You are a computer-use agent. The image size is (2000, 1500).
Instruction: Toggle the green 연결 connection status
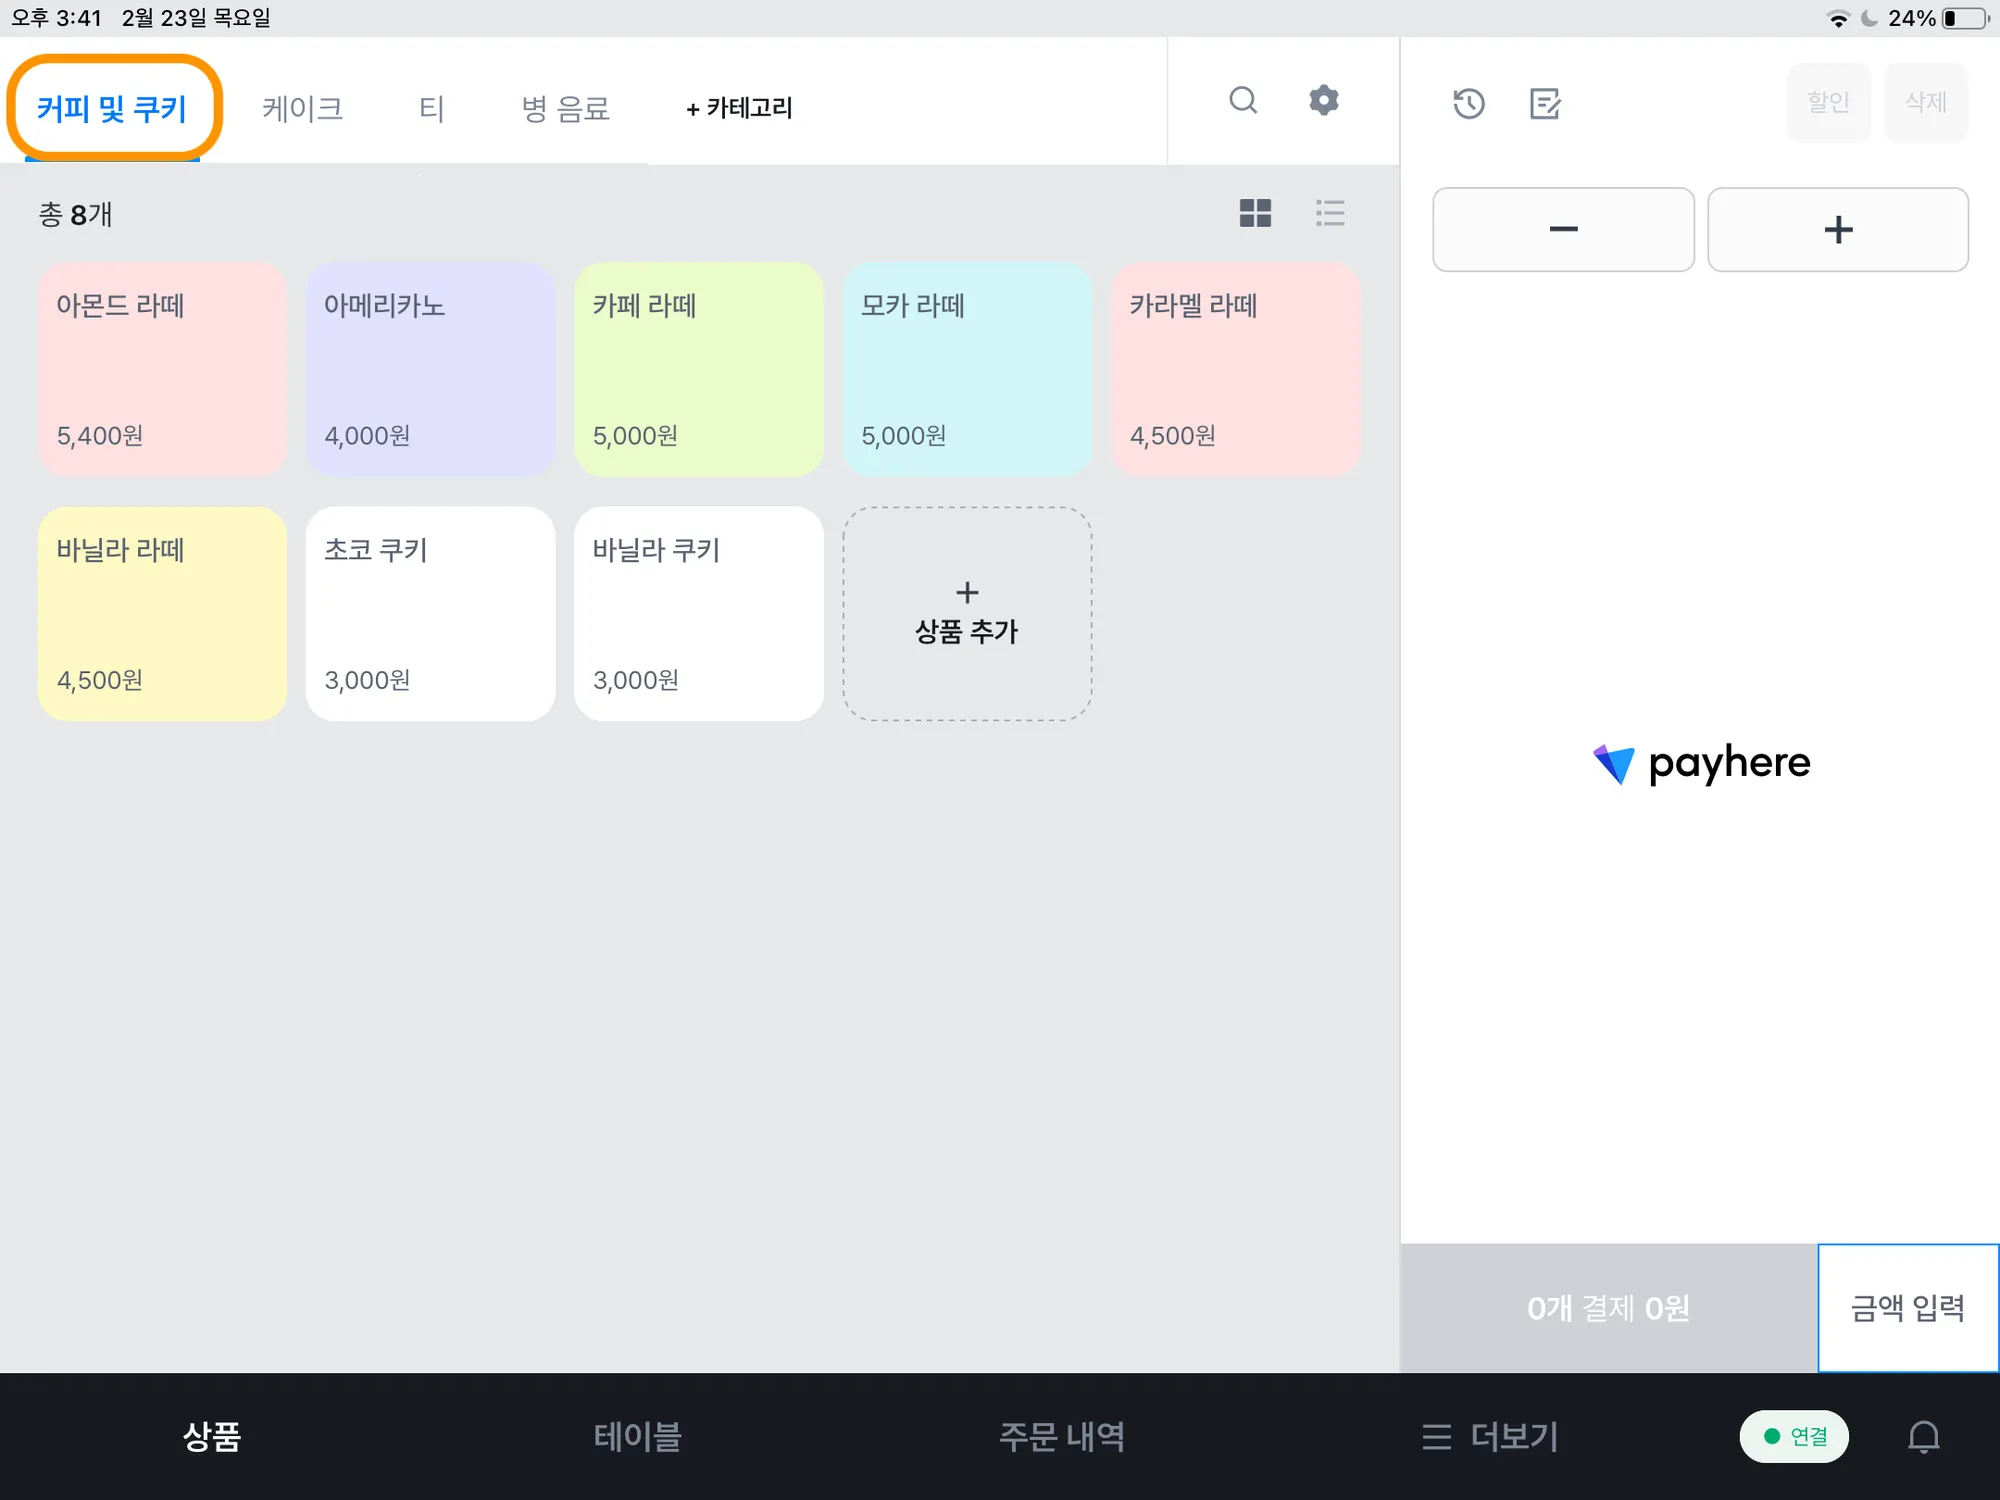(1794, 1437)
